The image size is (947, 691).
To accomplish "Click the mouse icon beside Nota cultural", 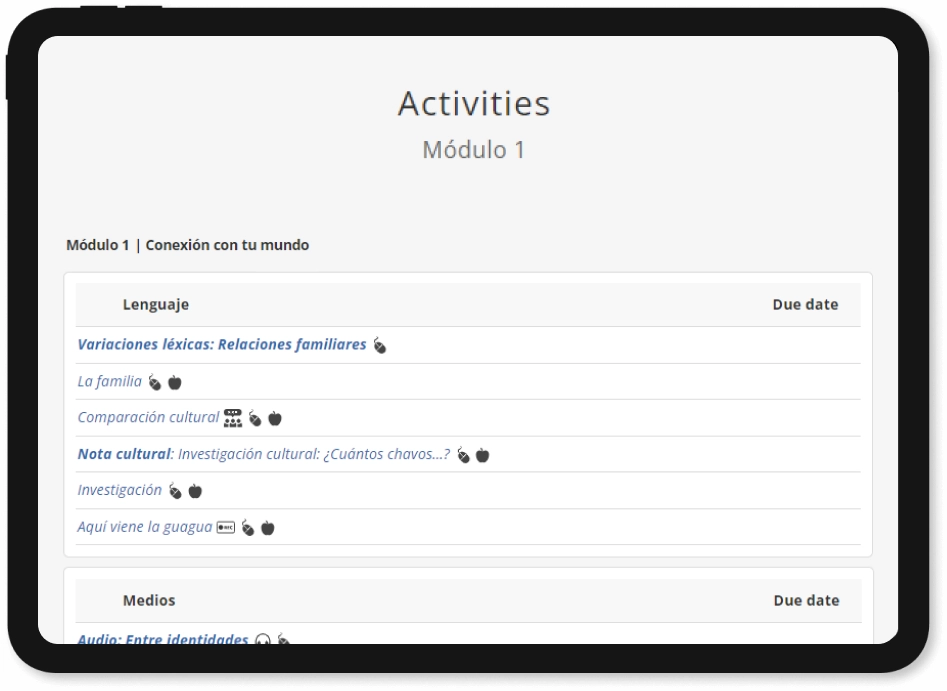I will pyautogui.click(x=460, y=454).
